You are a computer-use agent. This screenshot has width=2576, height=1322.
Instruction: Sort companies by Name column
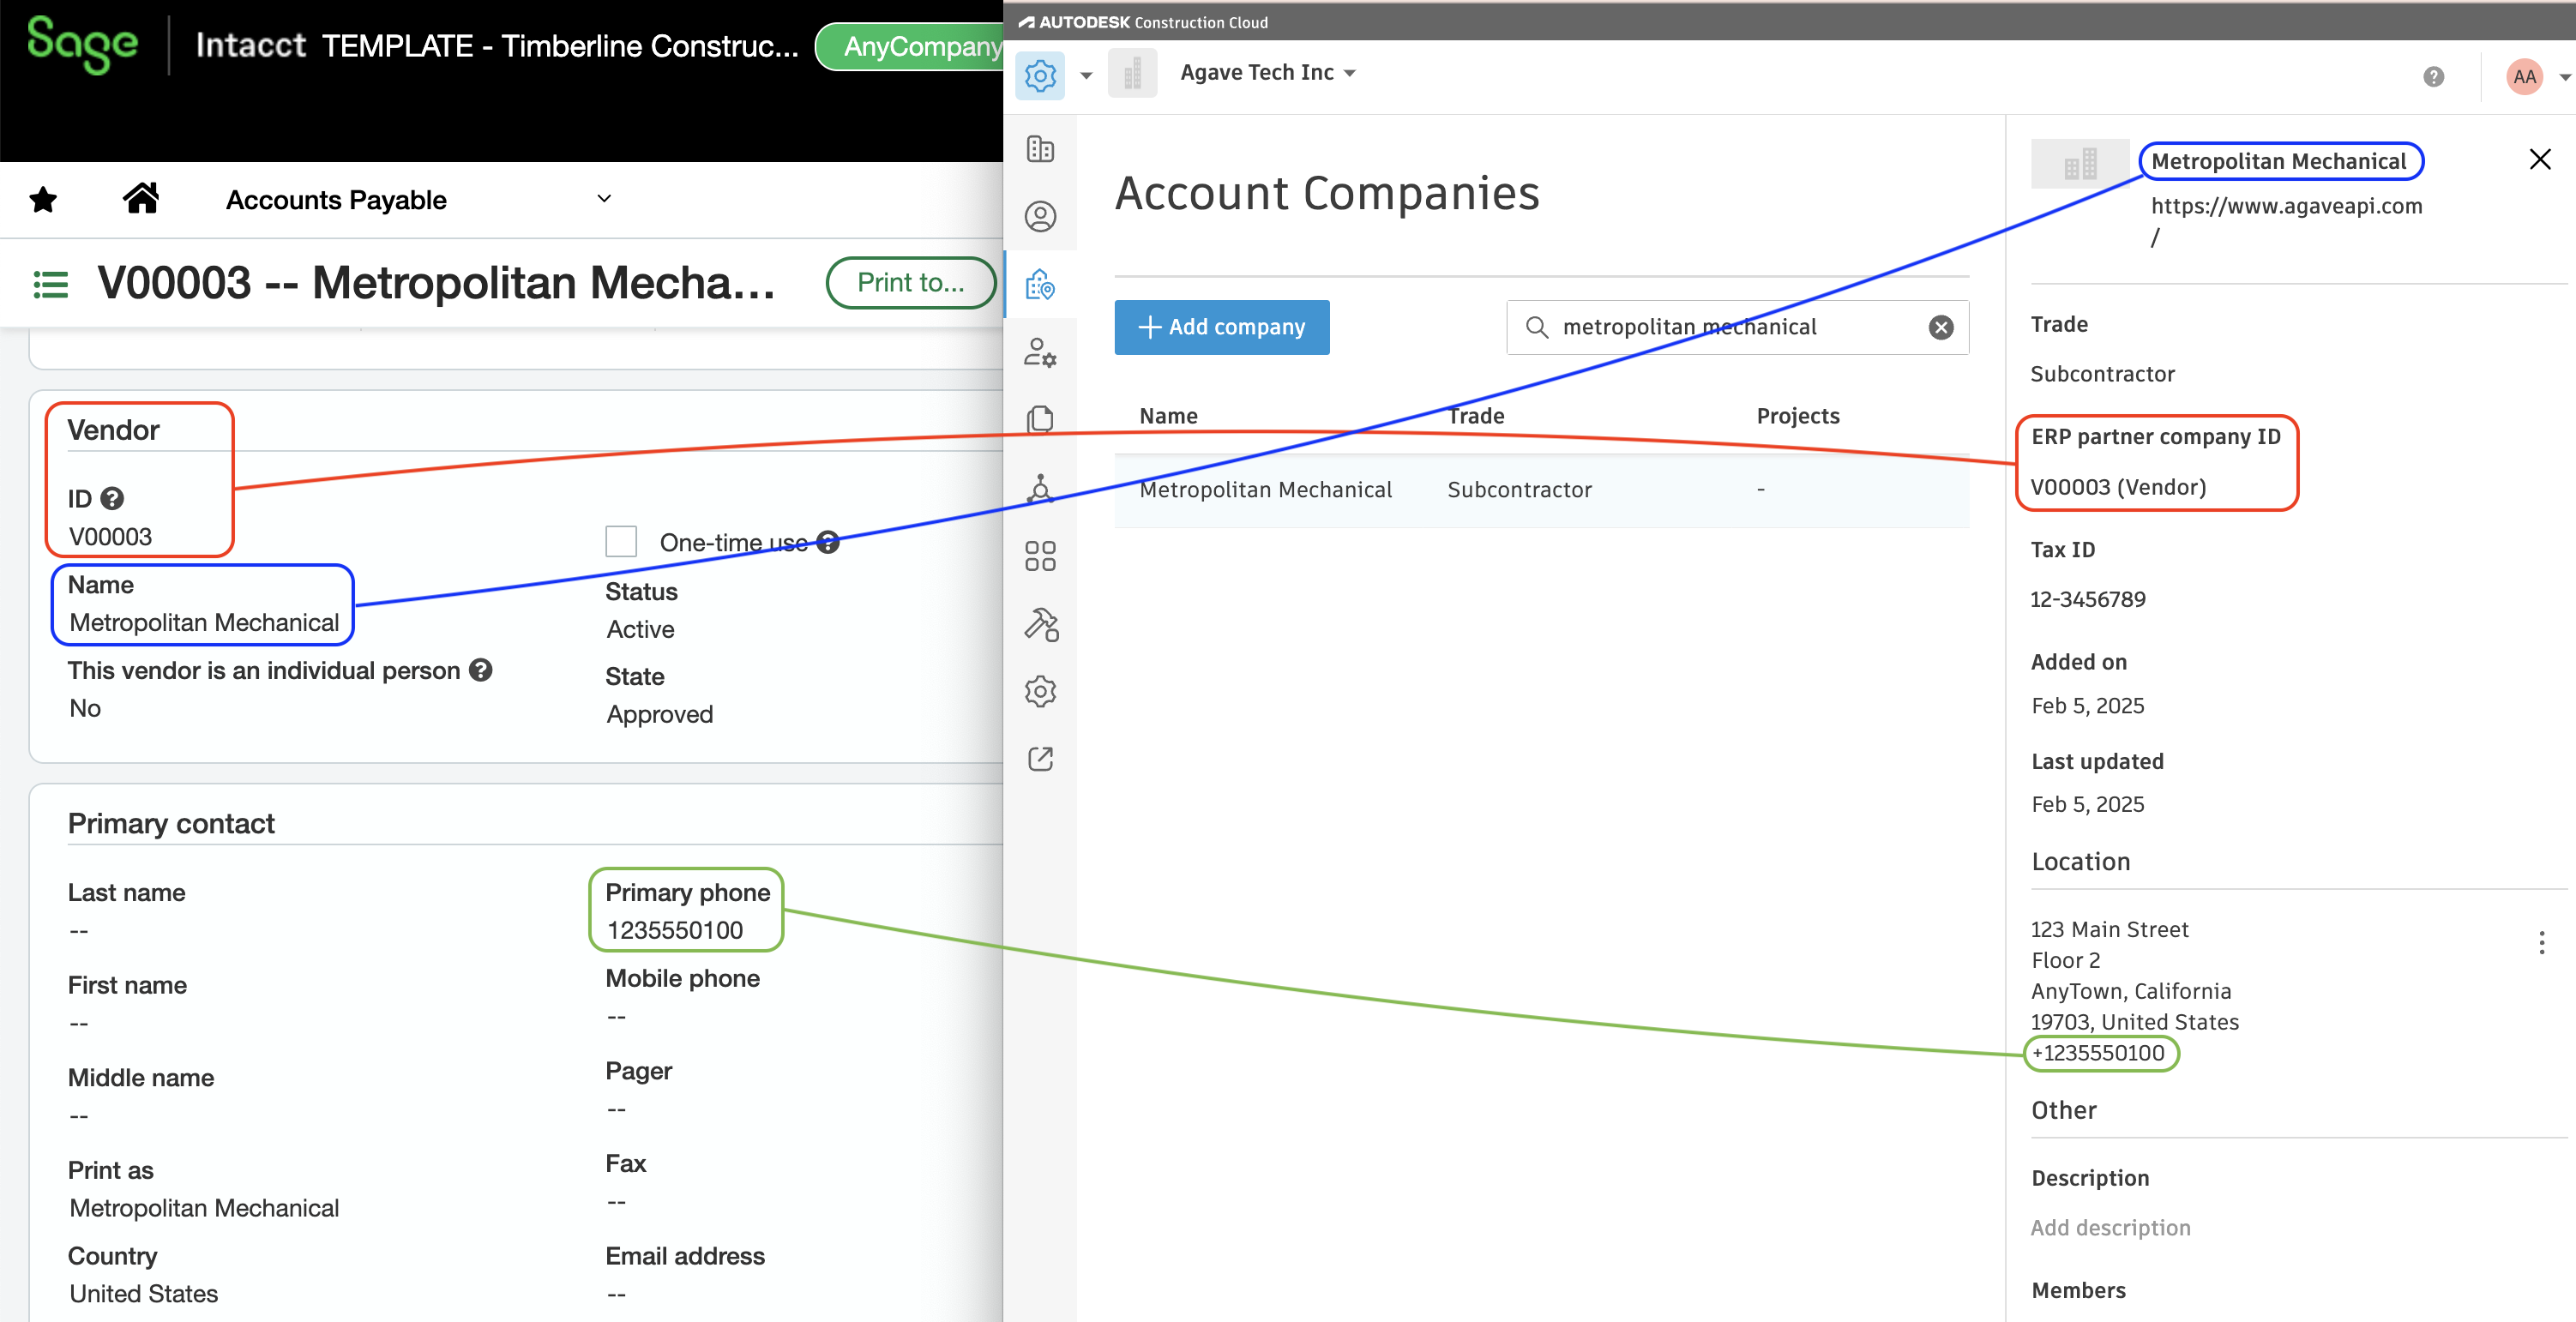coord(1168,416)
